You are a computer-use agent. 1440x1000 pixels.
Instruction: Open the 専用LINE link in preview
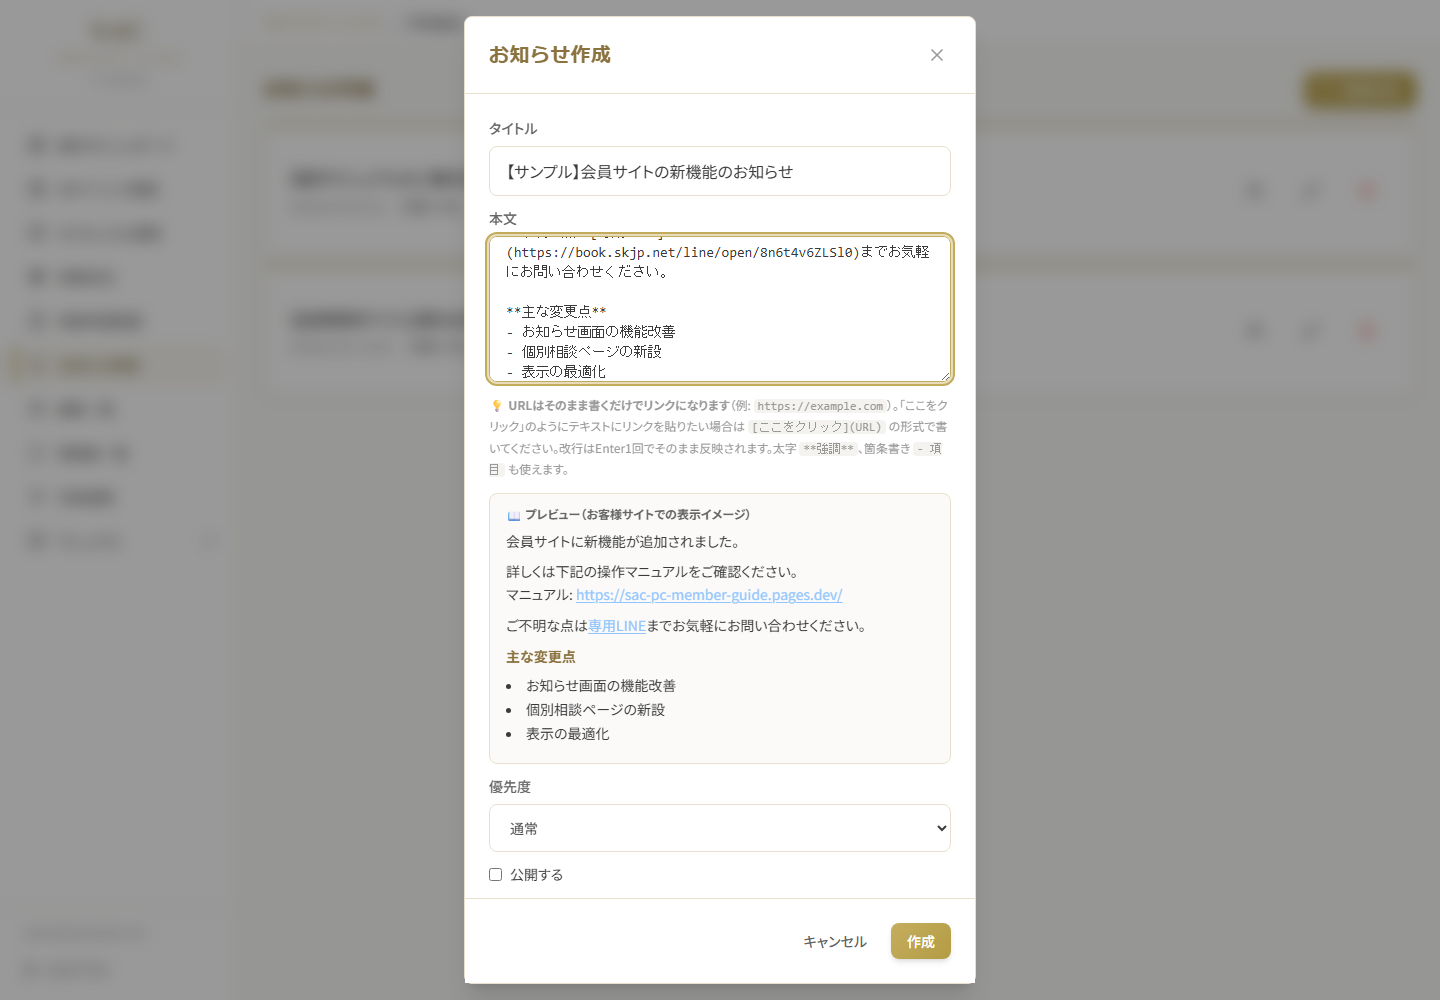617,626
